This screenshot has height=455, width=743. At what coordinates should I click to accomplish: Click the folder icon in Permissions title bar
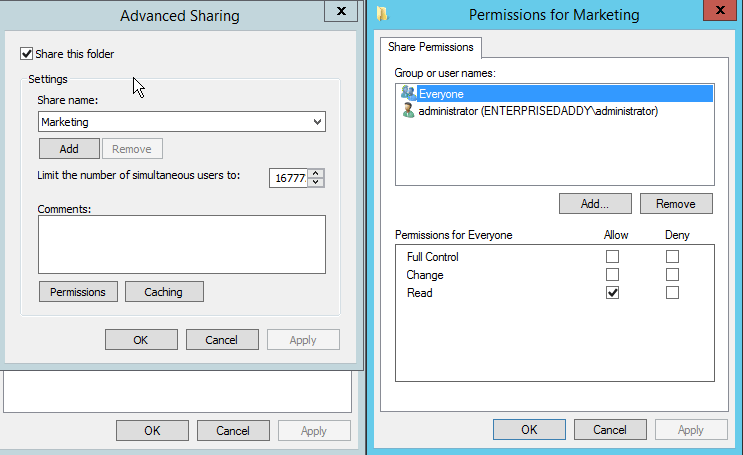tap(383, 14)
